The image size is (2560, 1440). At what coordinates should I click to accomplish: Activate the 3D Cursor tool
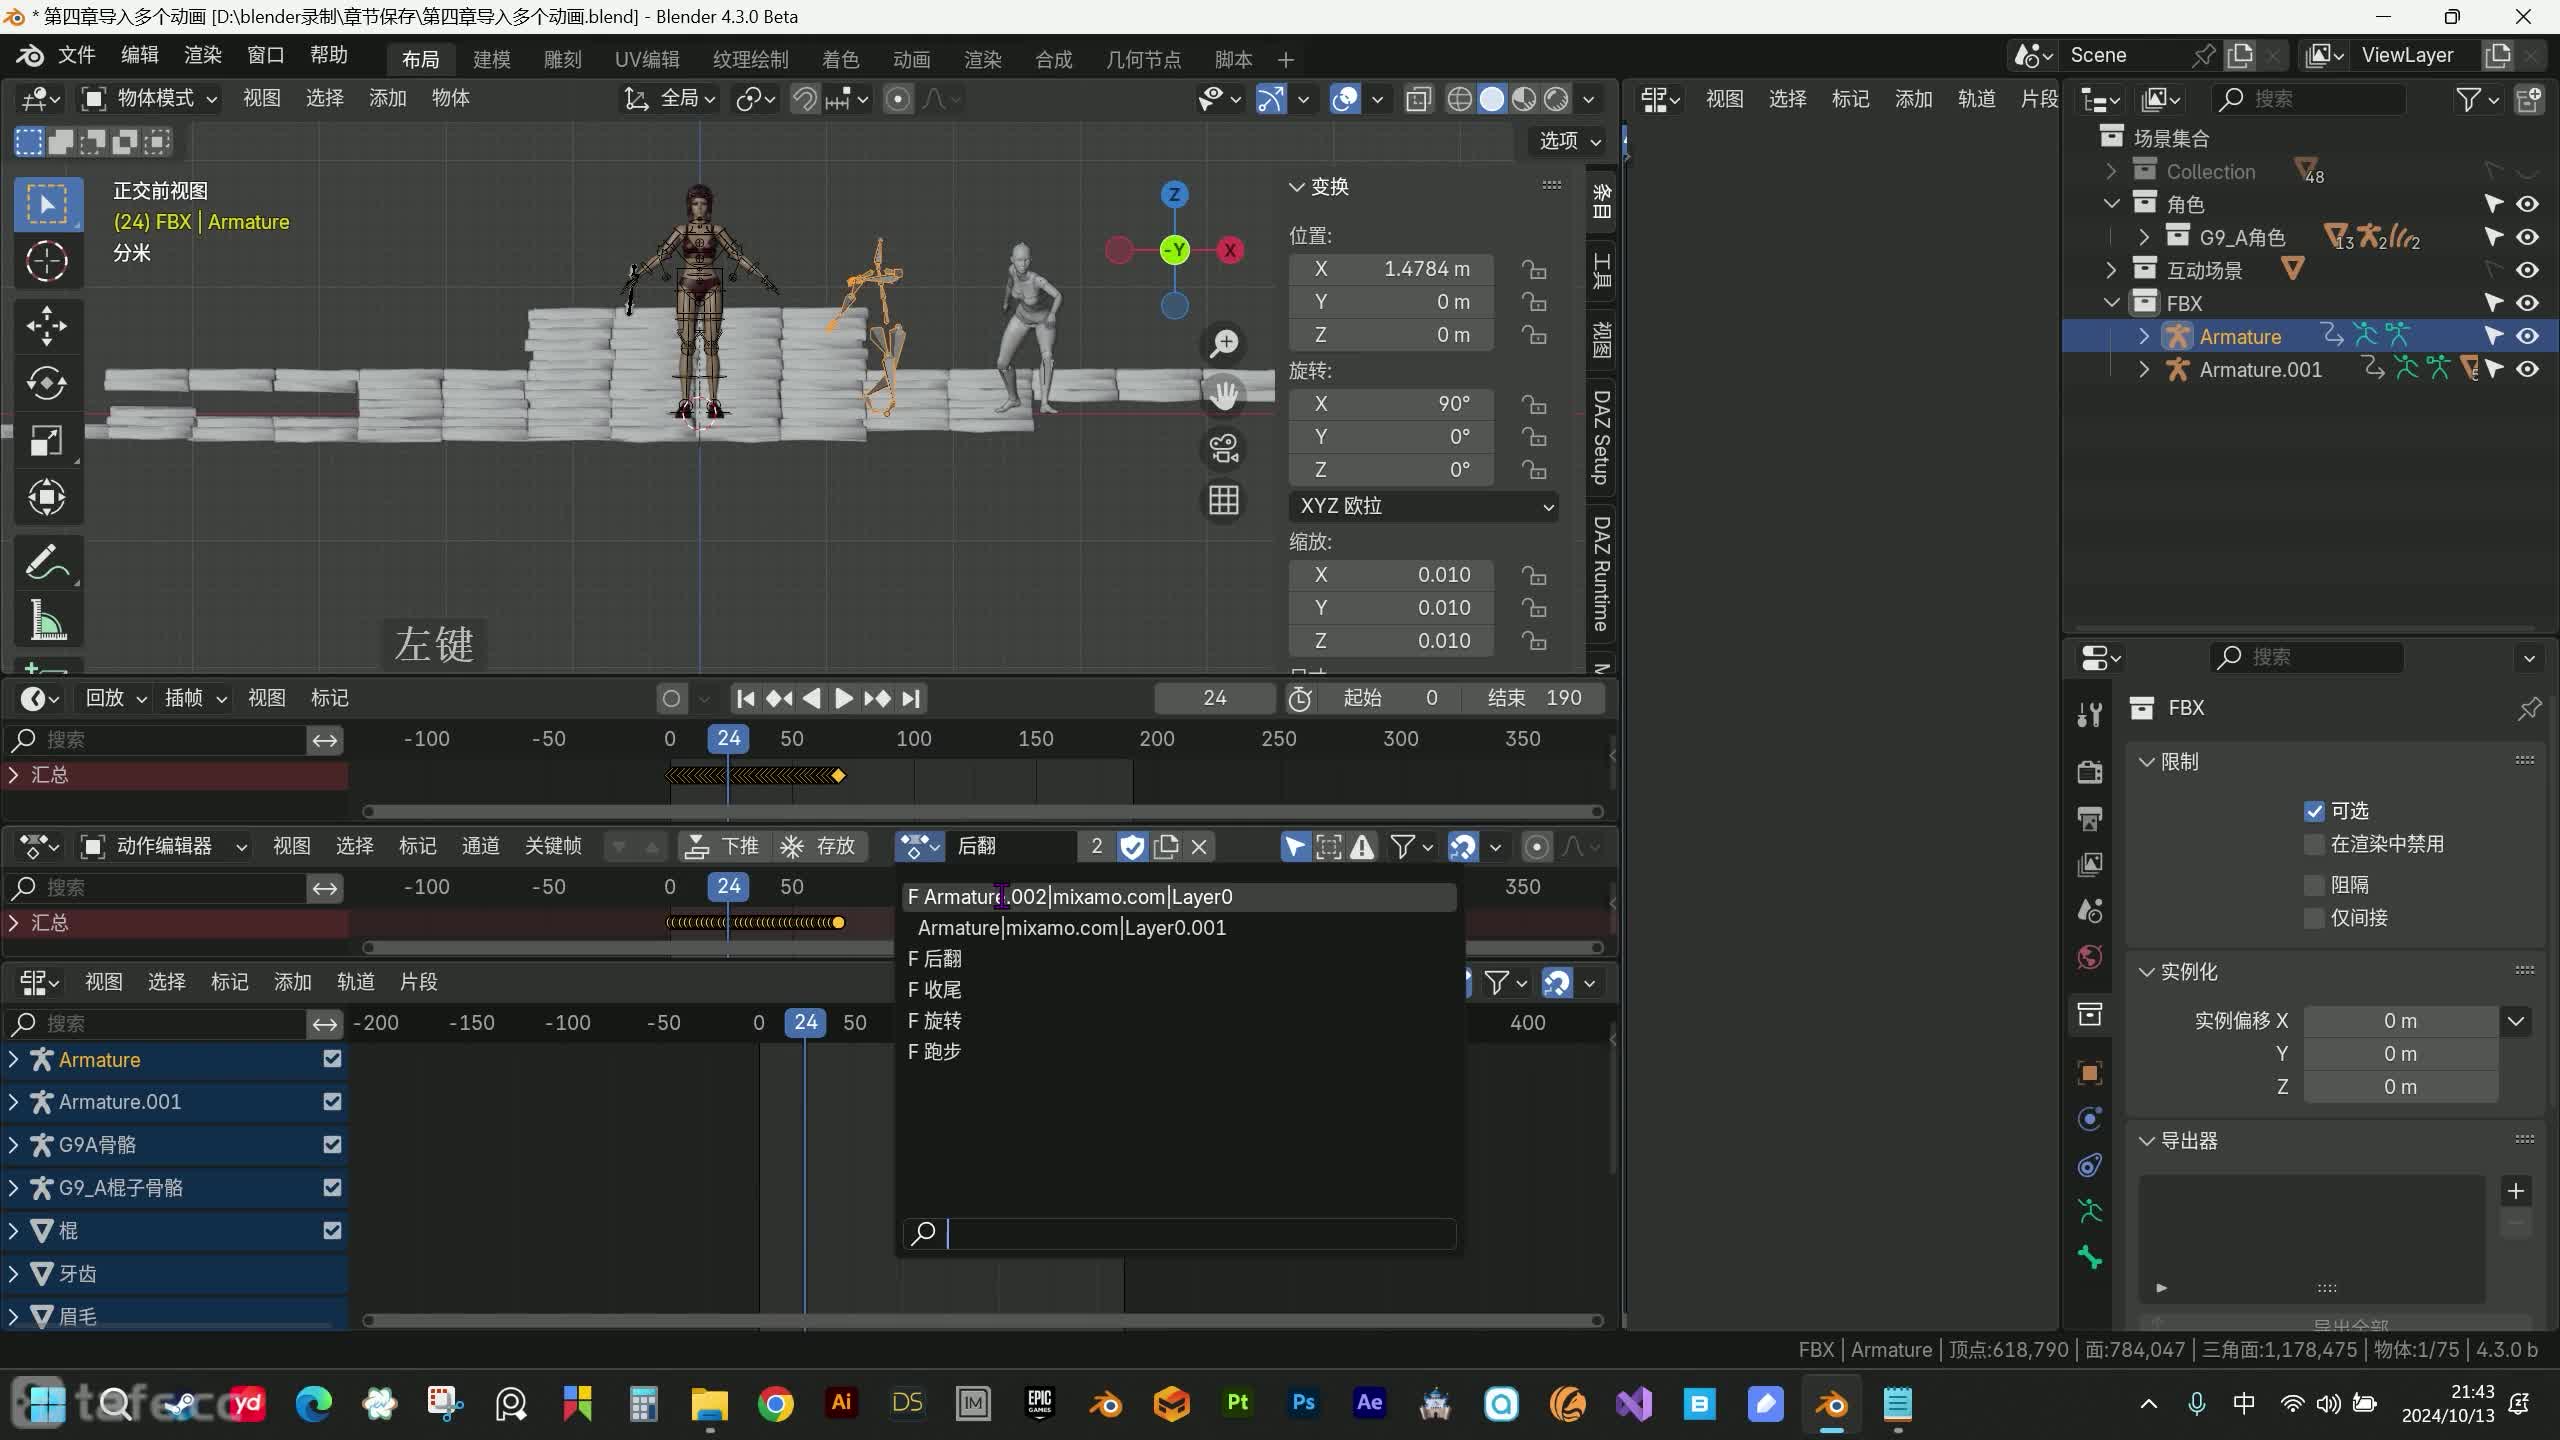47,262
